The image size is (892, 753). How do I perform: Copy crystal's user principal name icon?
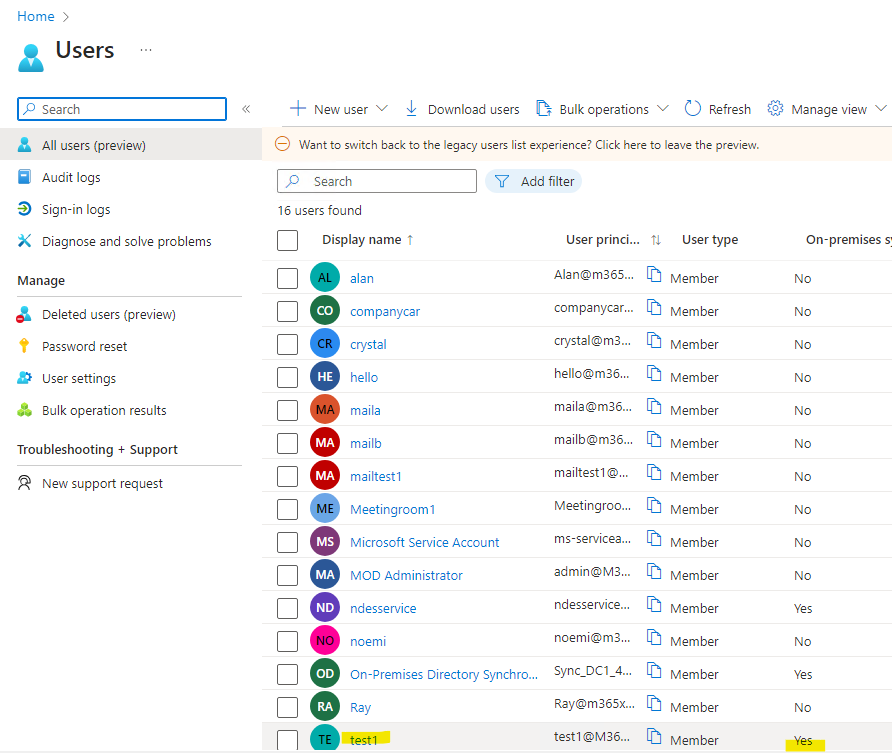tap(654, 340)
